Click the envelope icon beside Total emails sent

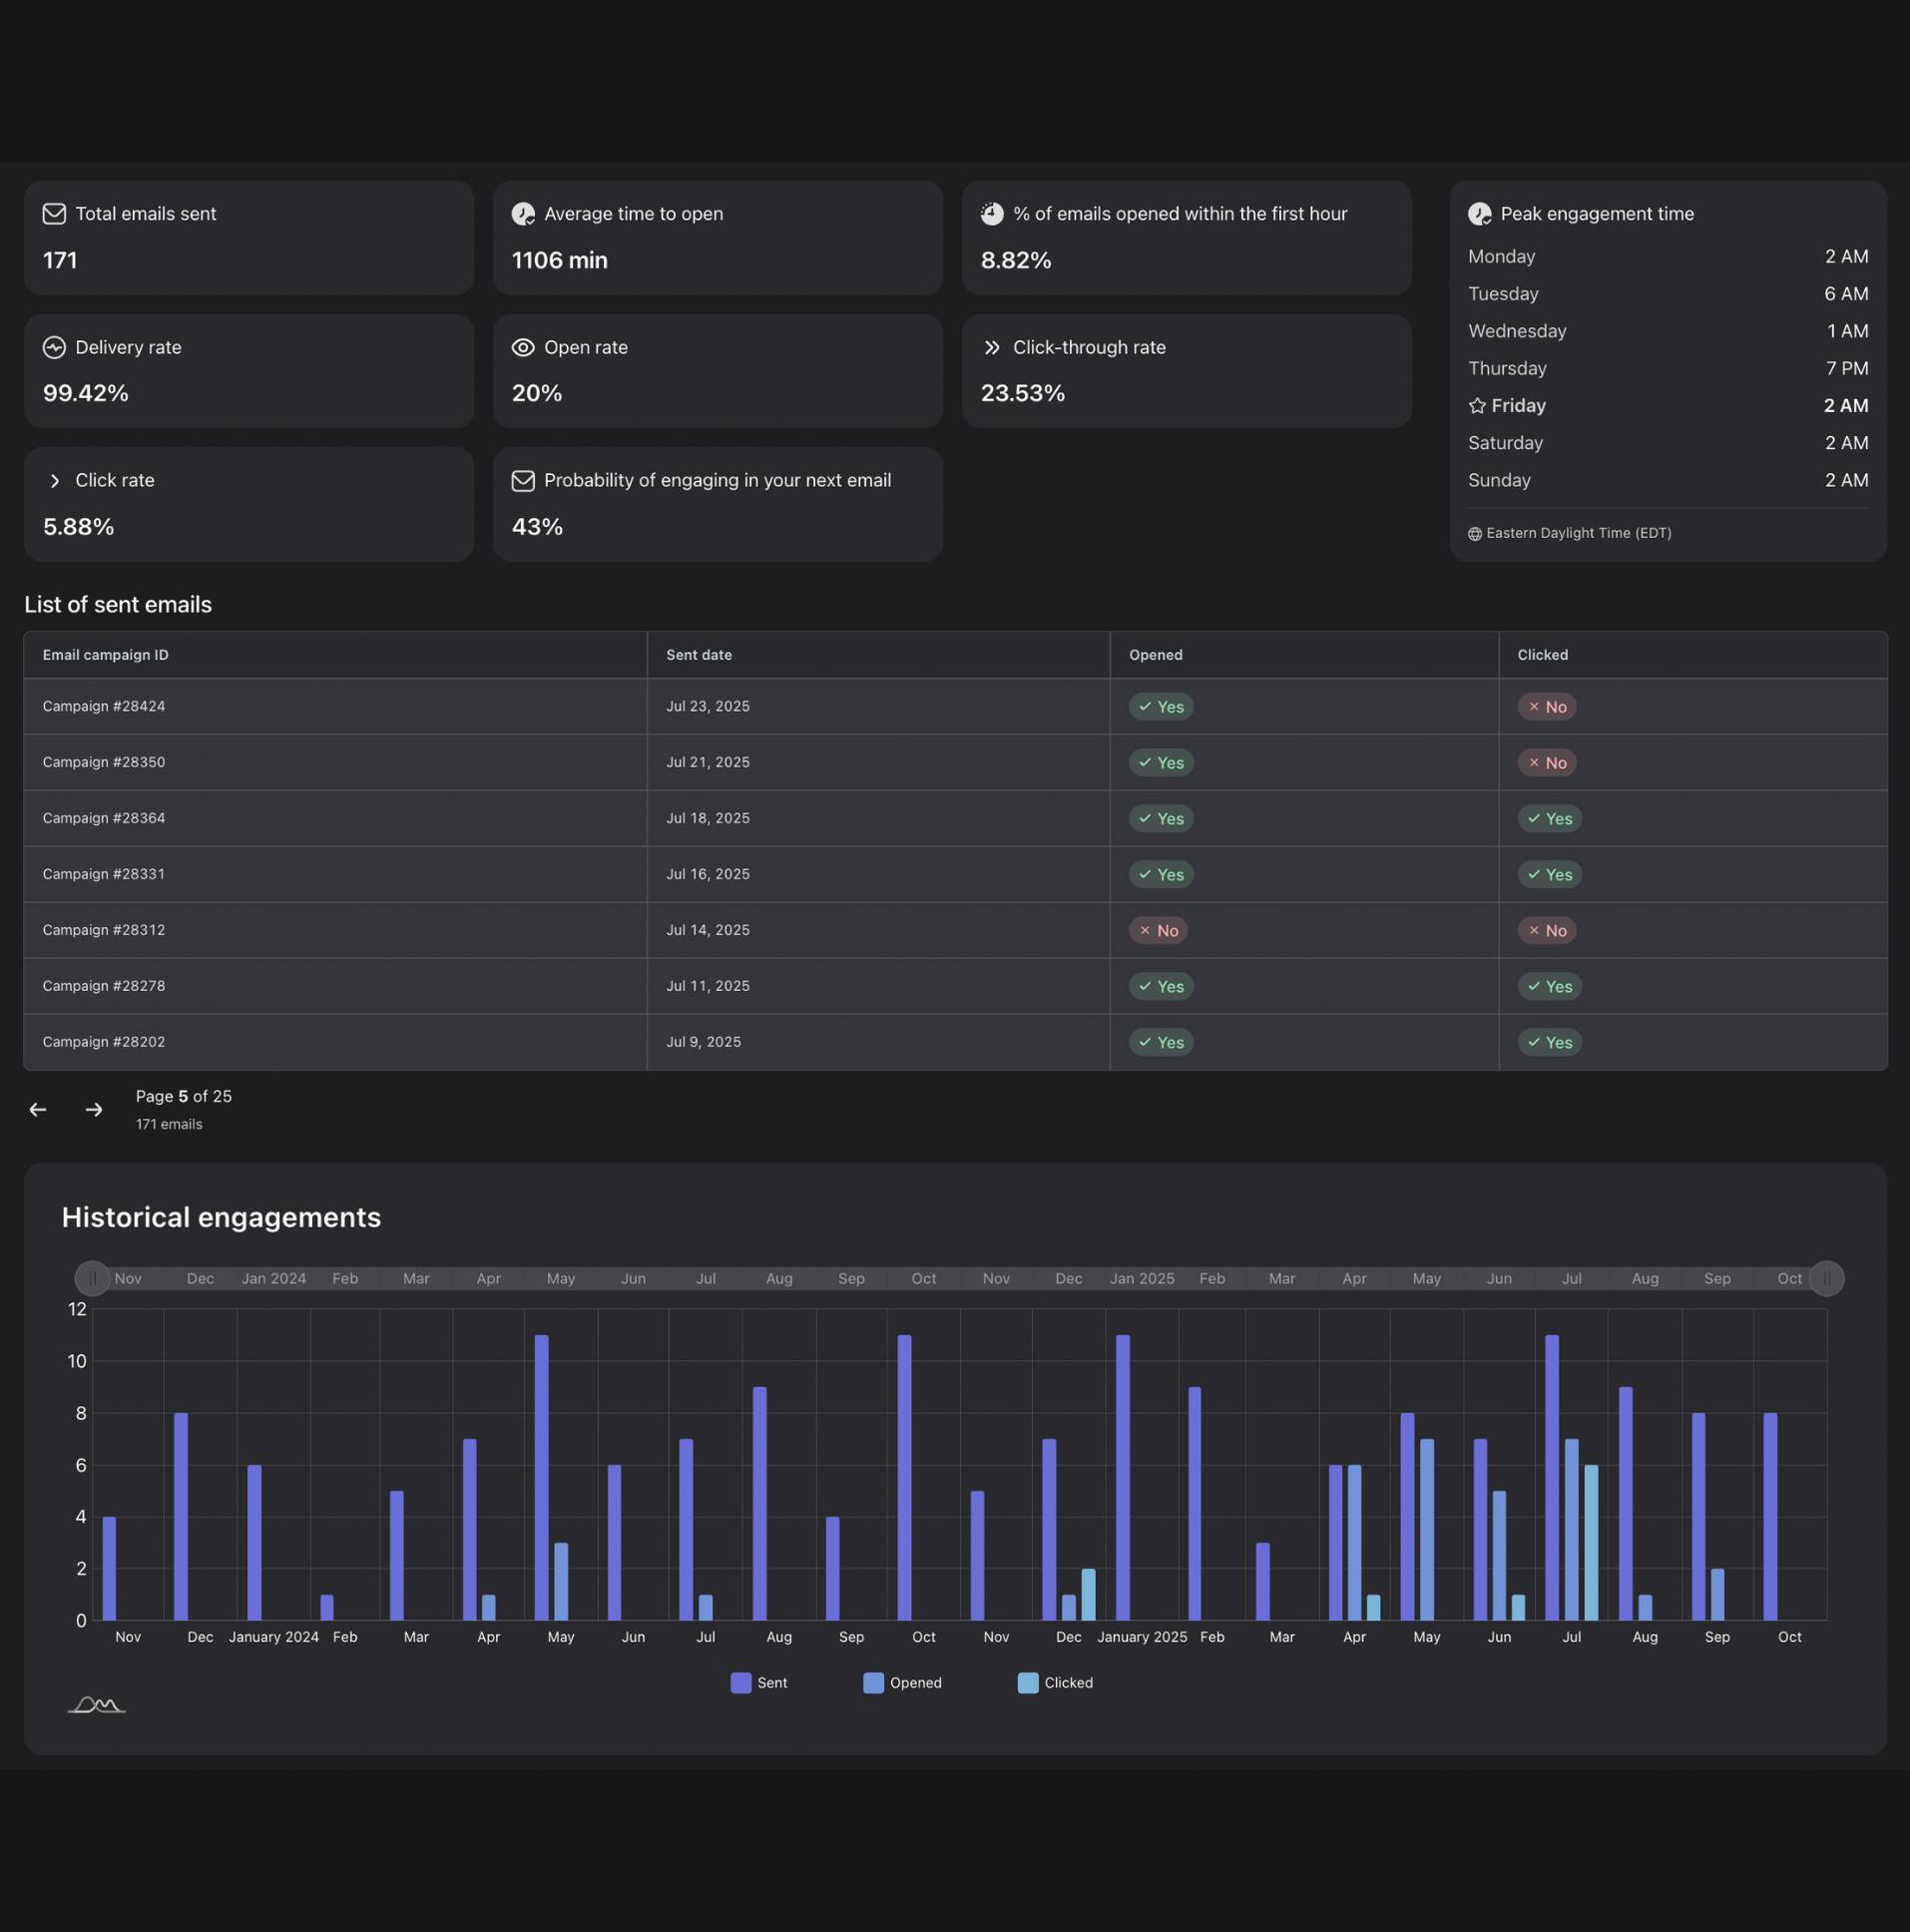tap(54, 214)
